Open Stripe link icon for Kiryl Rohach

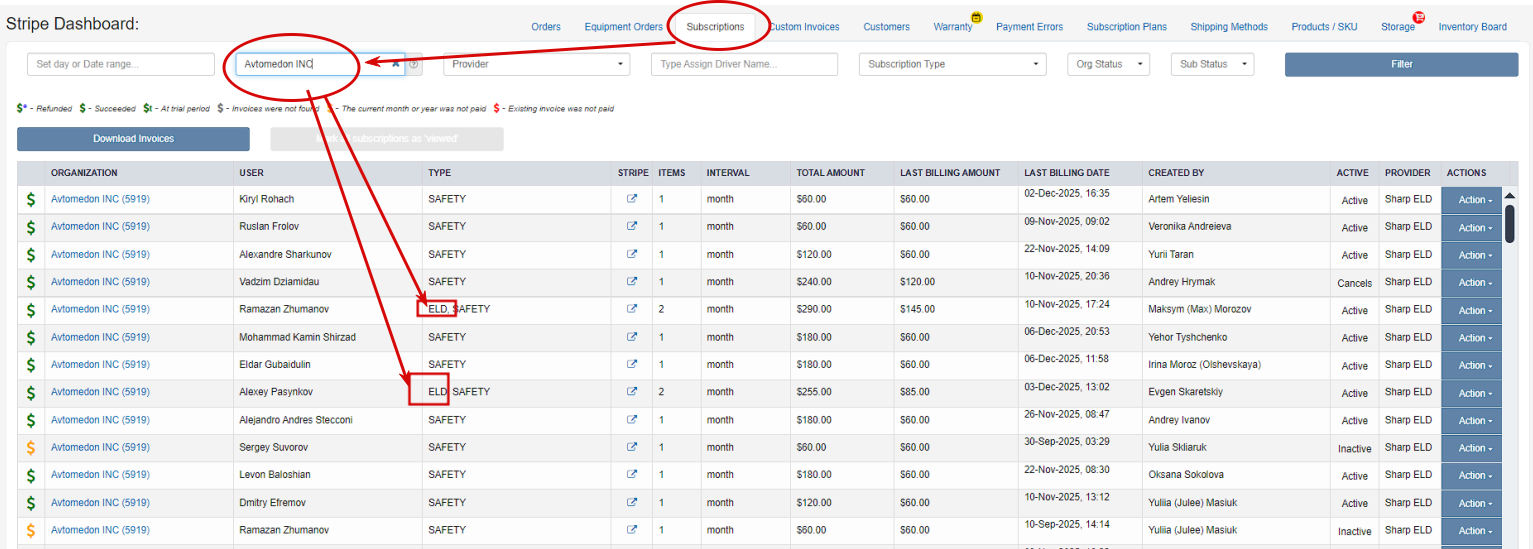632,199
